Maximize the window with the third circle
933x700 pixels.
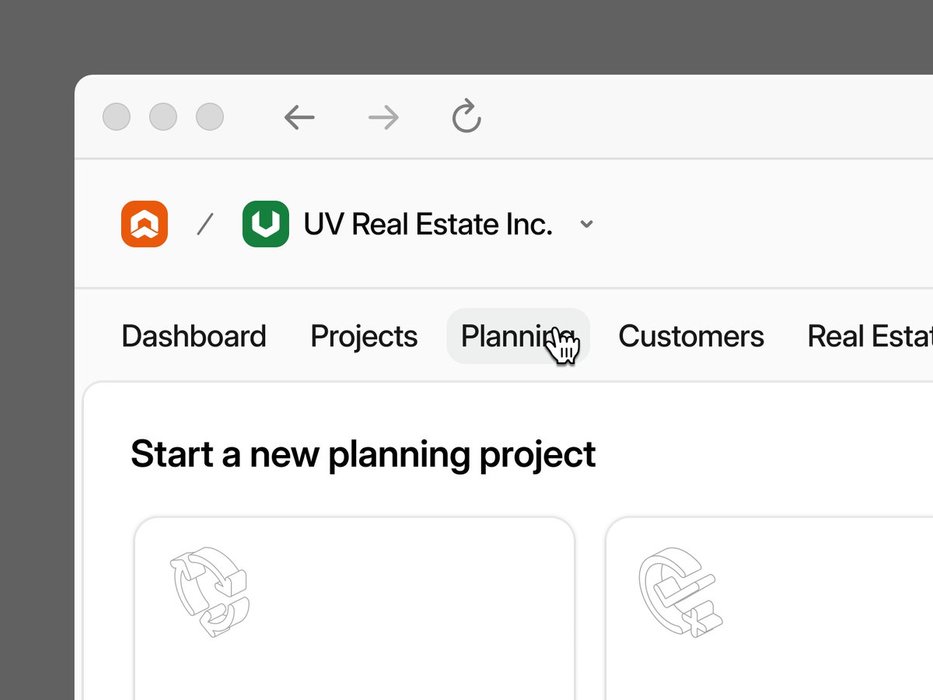[210, 117]
